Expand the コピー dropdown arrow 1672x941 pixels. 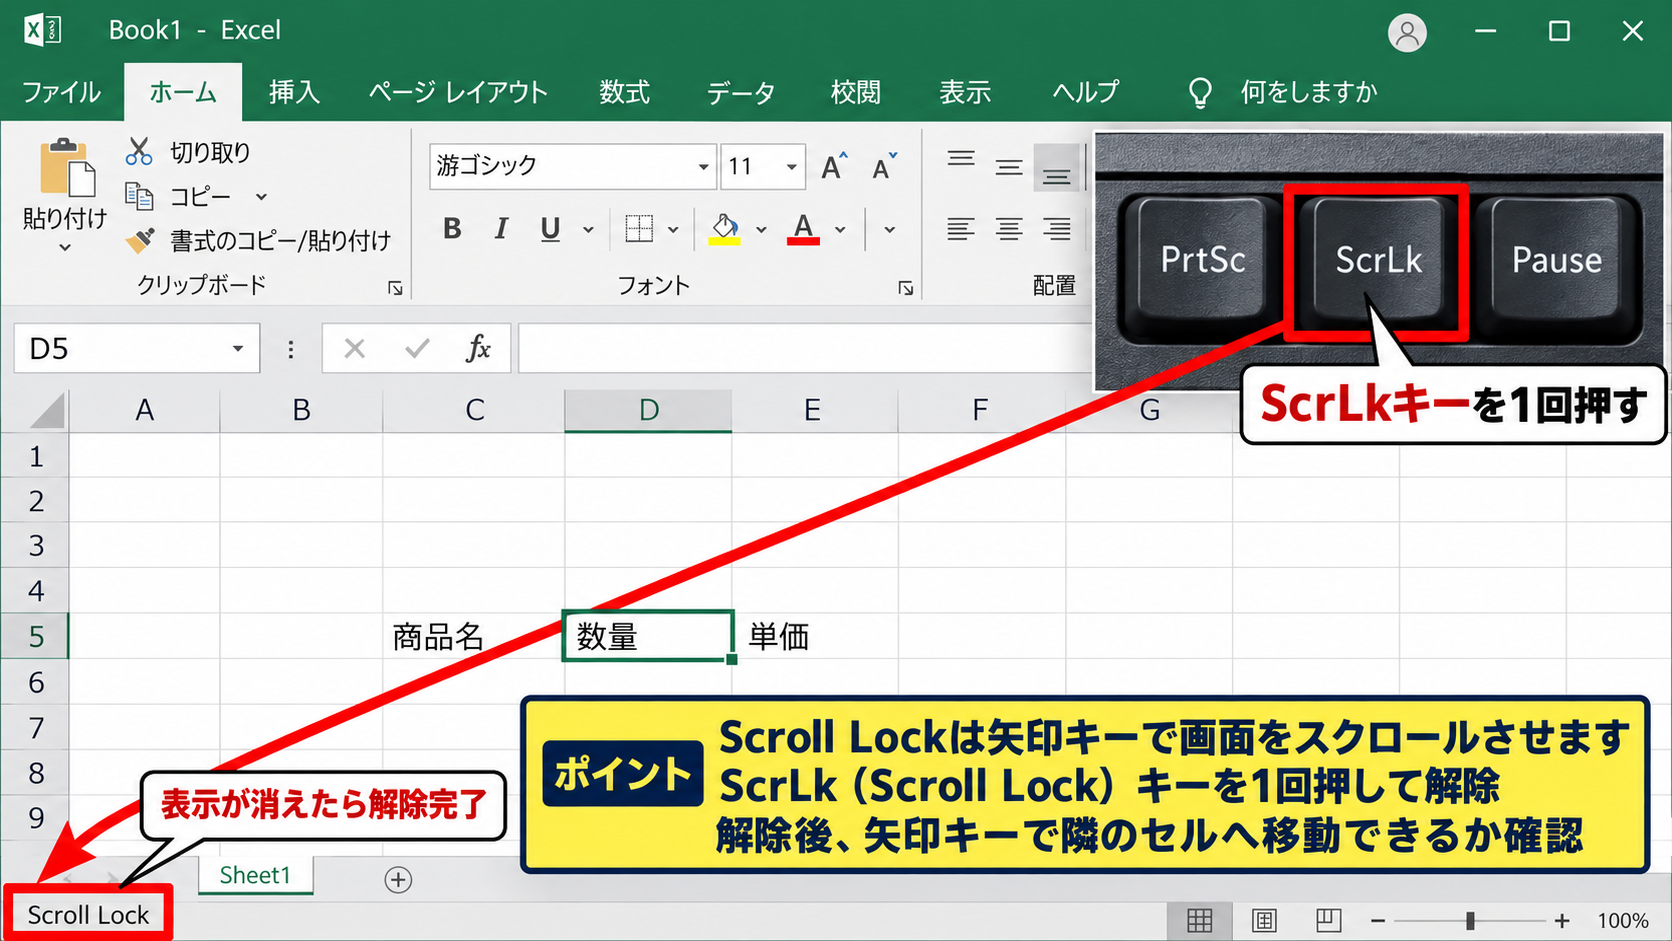tap(261, 197)
